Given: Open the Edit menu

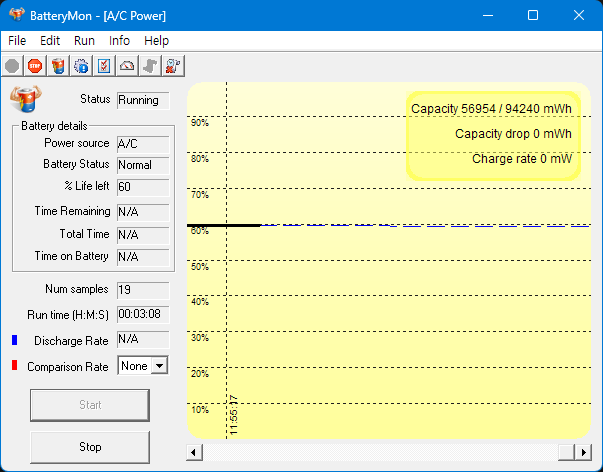Looking at the screenshot, I should tap(50, 40).
